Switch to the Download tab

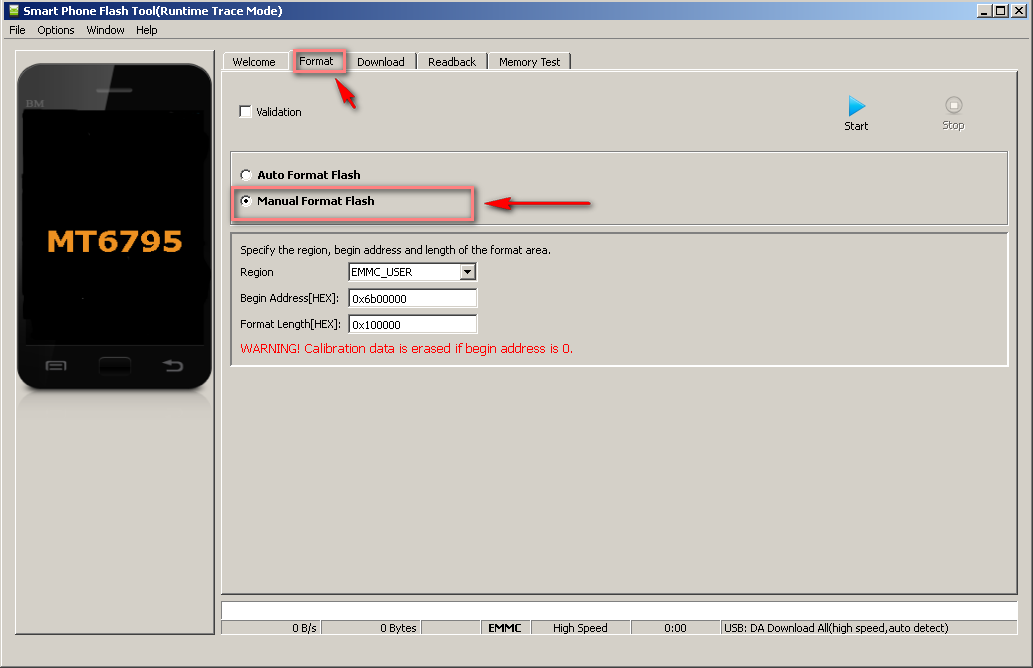380,62
